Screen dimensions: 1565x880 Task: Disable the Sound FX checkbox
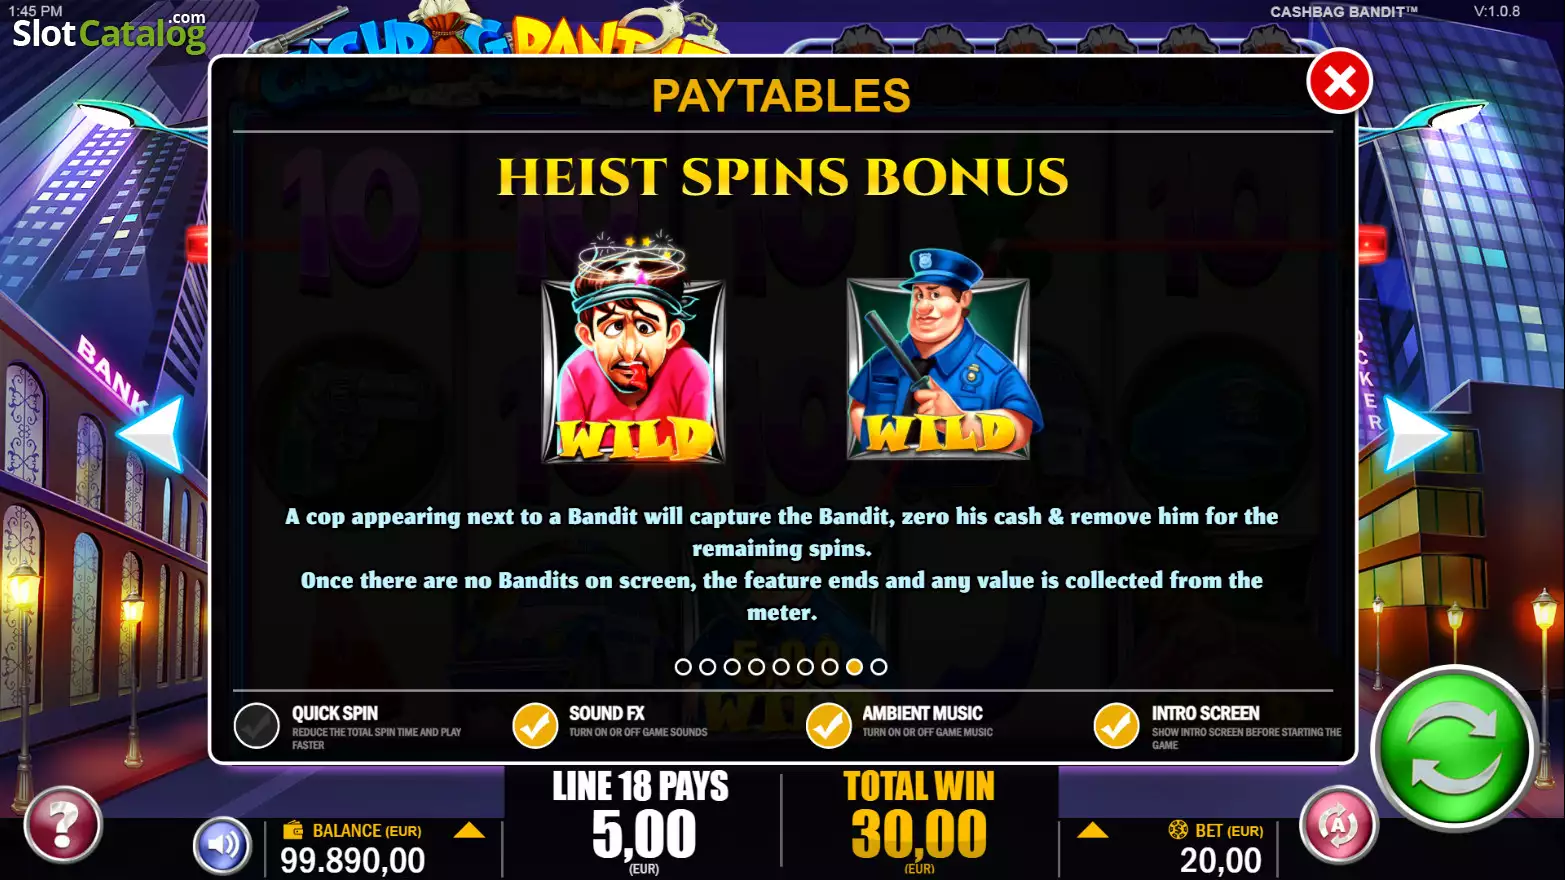point(535,726)
